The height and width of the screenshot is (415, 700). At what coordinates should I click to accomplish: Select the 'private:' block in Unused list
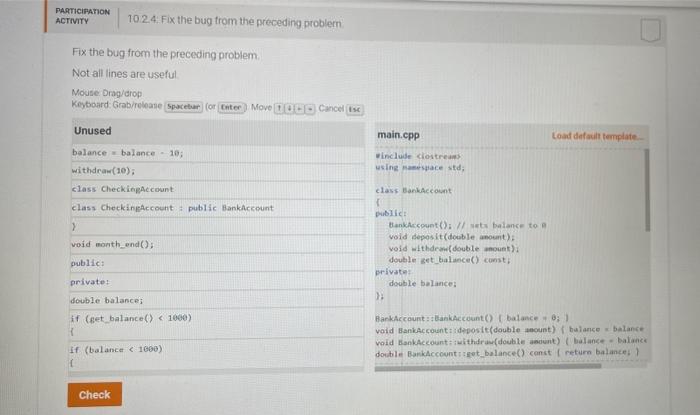(217, 282)
